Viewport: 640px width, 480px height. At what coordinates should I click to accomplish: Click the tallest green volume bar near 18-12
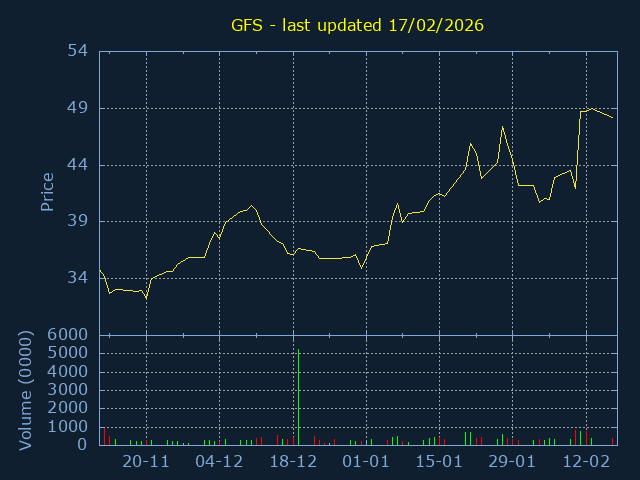tap(299, 397)
